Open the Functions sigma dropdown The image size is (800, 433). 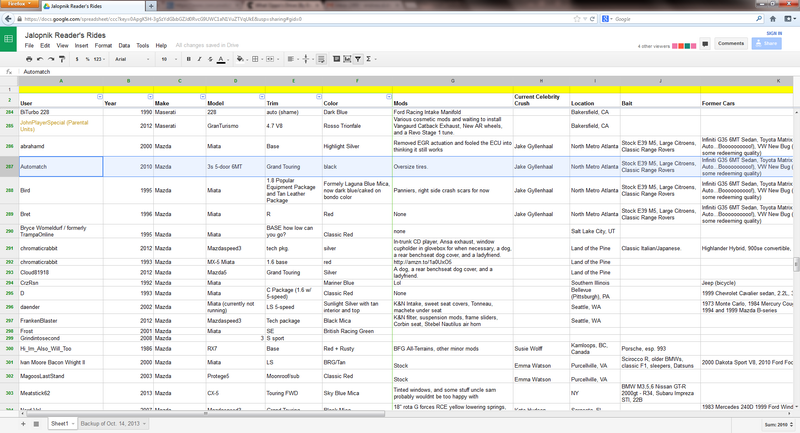pos(370,59)
